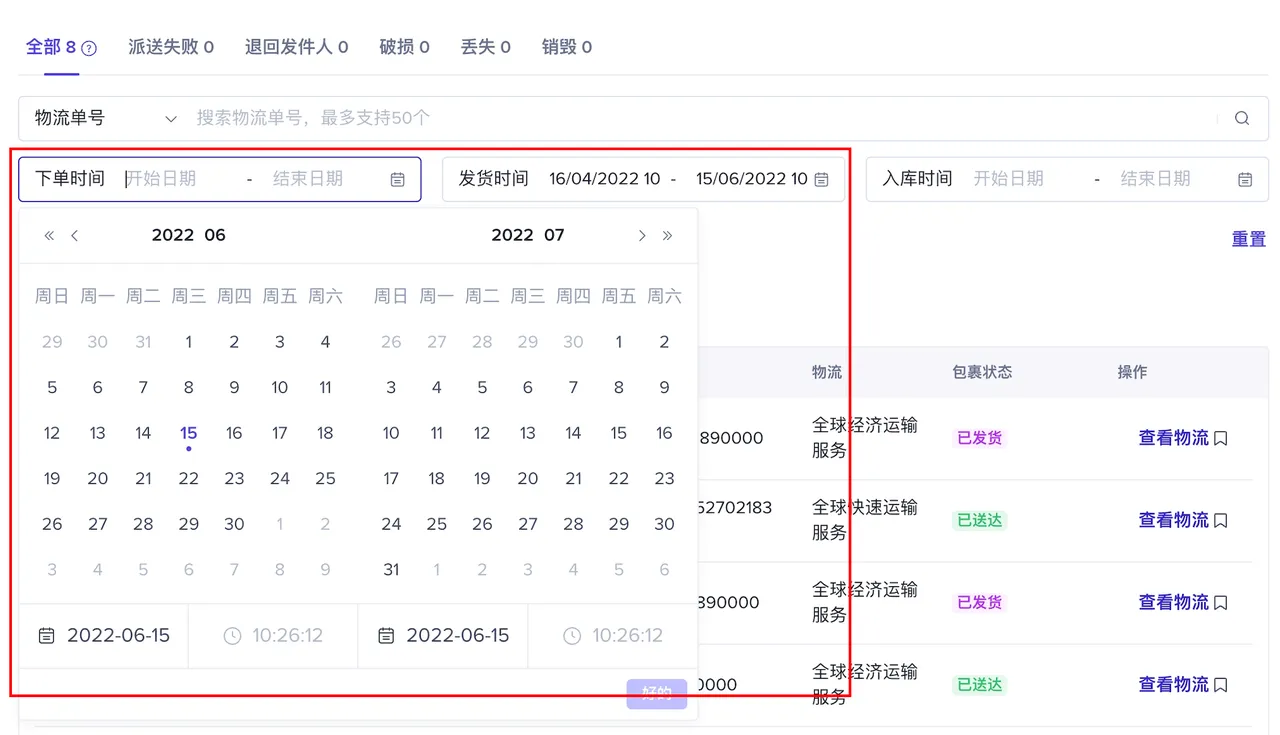Viewport: 1280px width, 735px height.
Task: Bookmark the first 已发货 shipment
Action: pyautogui.click(x=1221, y=436)
